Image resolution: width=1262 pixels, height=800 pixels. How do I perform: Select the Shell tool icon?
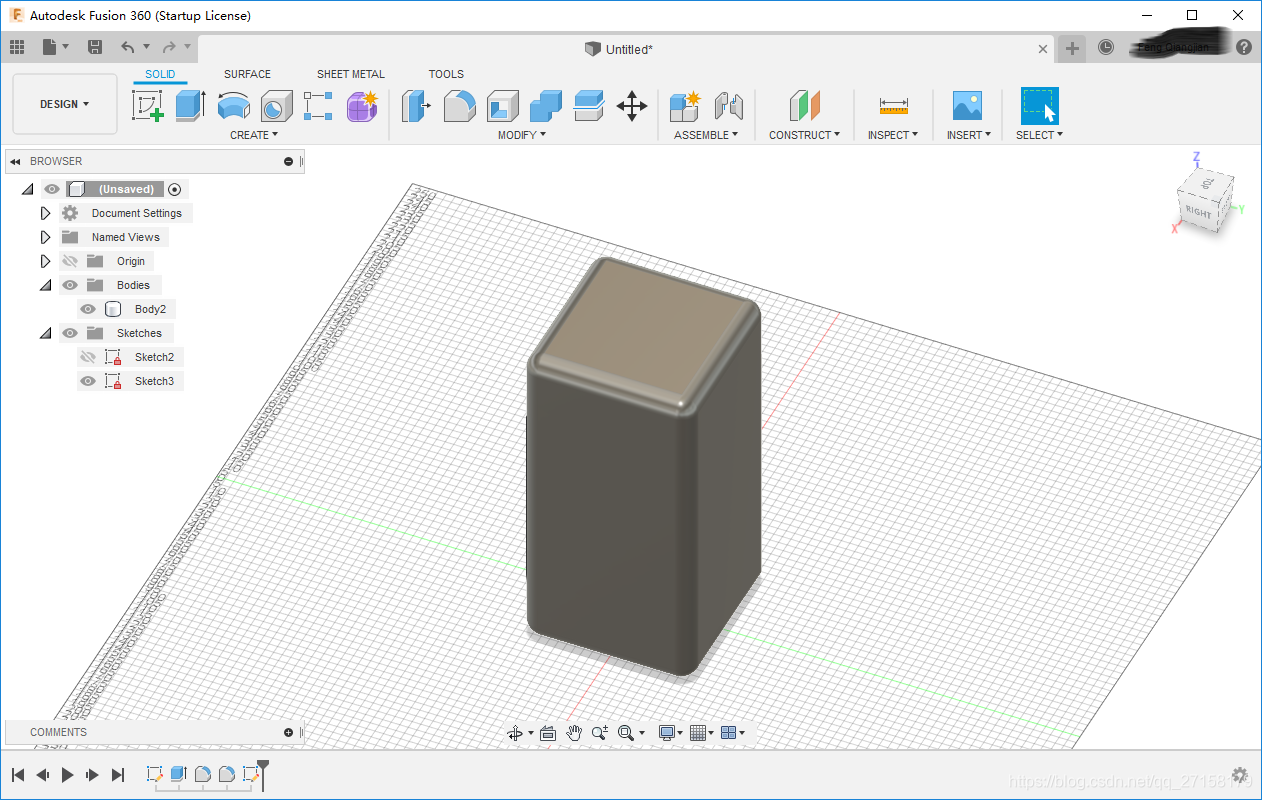pyautogui.click(x=502, y=105)
